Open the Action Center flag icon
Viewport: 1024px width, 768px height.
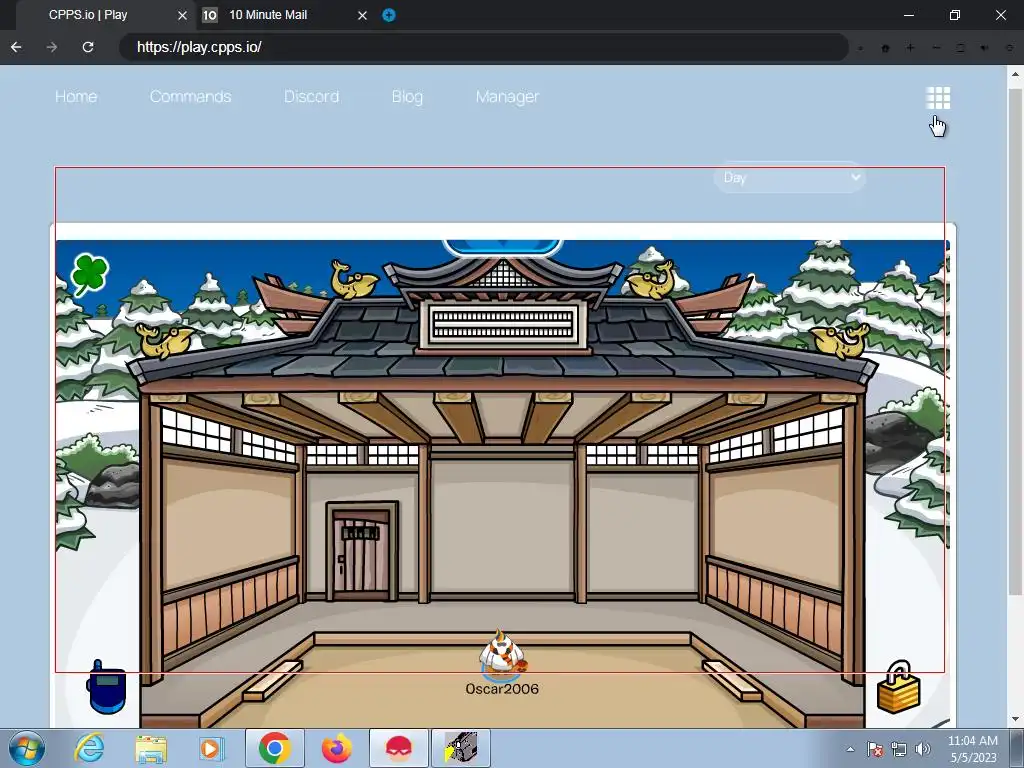[875, 749]
